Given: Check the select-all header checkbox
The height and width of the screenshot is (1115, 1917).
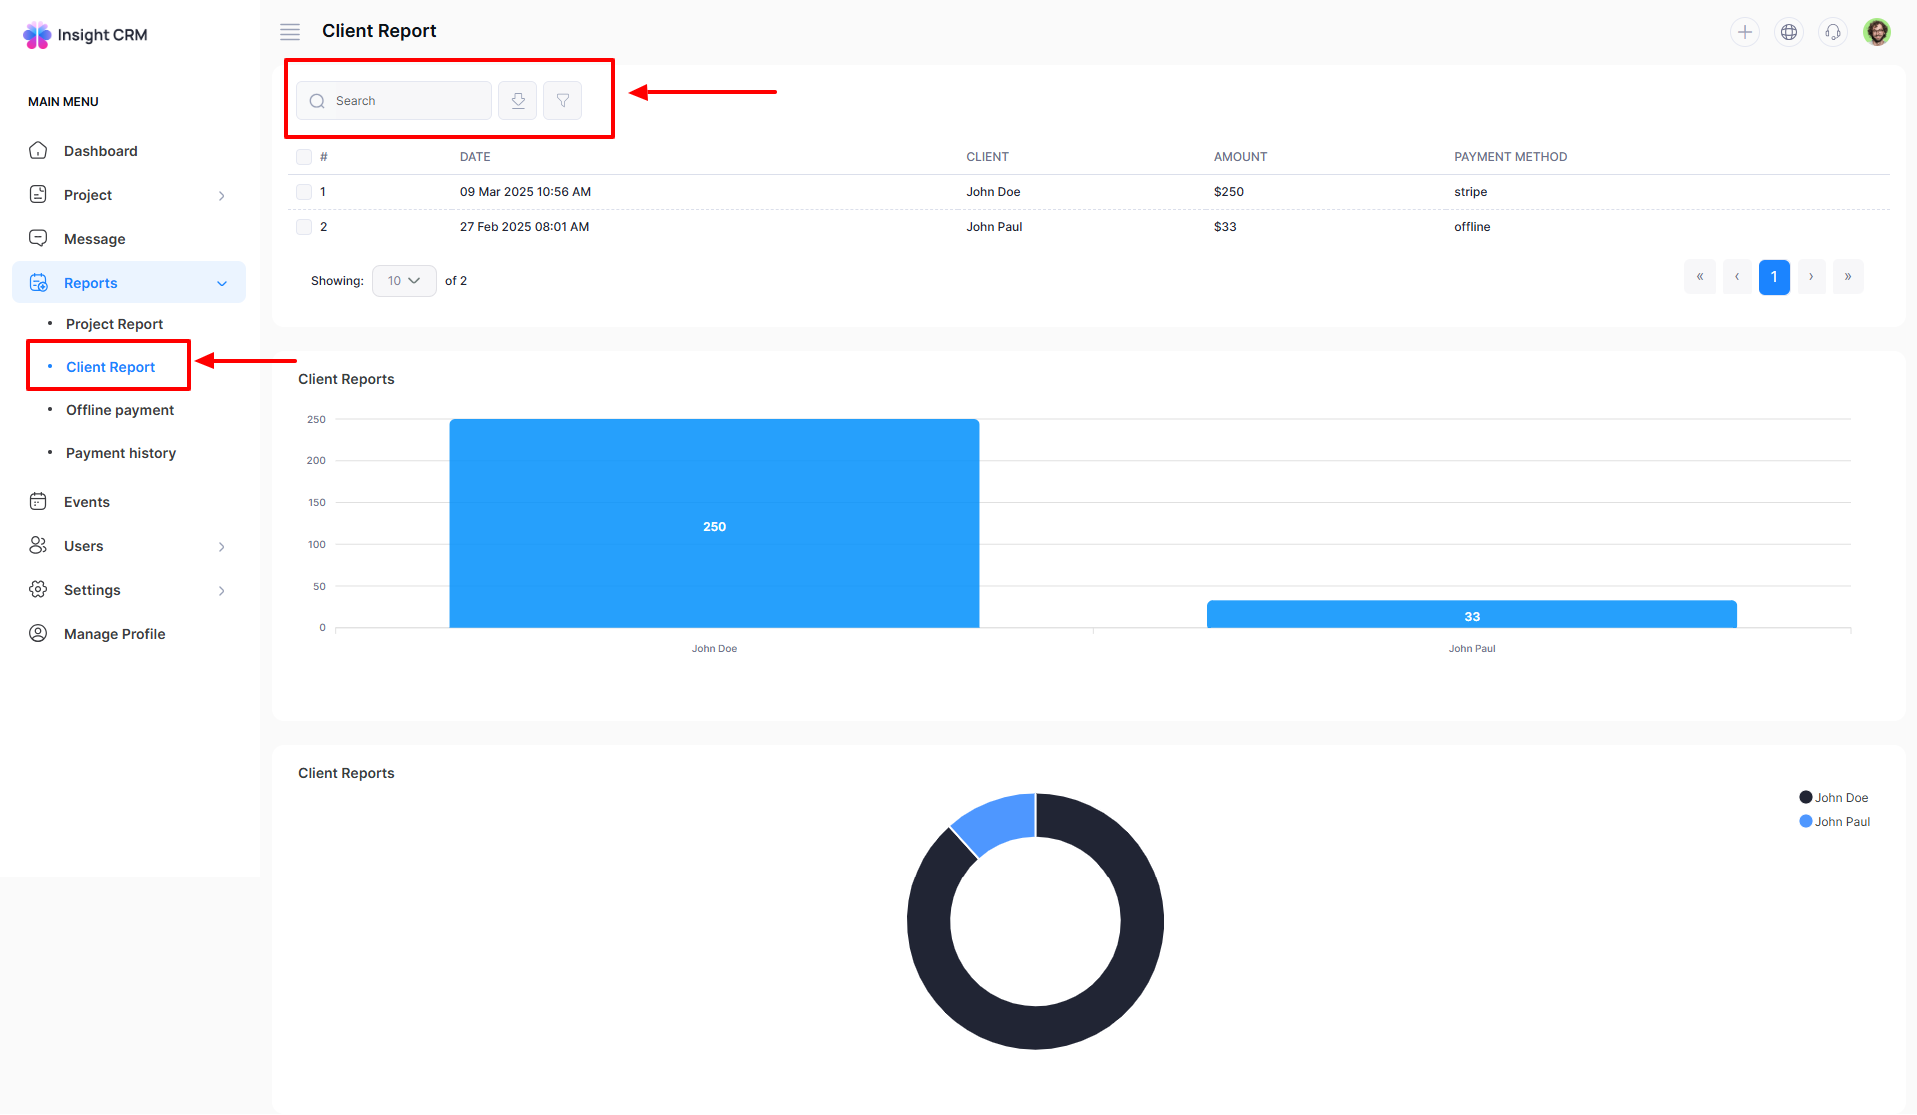Looking at the screenshot, I should 304,157.
